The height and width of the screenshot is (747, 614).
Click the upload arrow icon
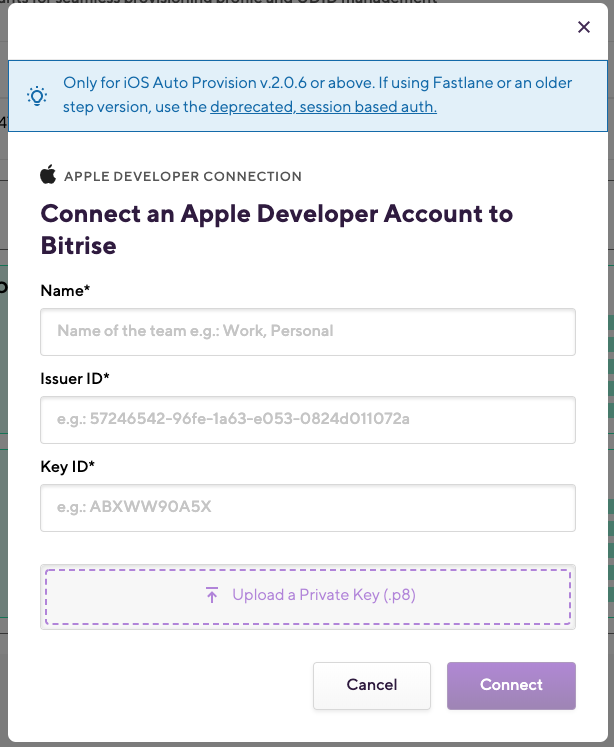tap(212, 595)
